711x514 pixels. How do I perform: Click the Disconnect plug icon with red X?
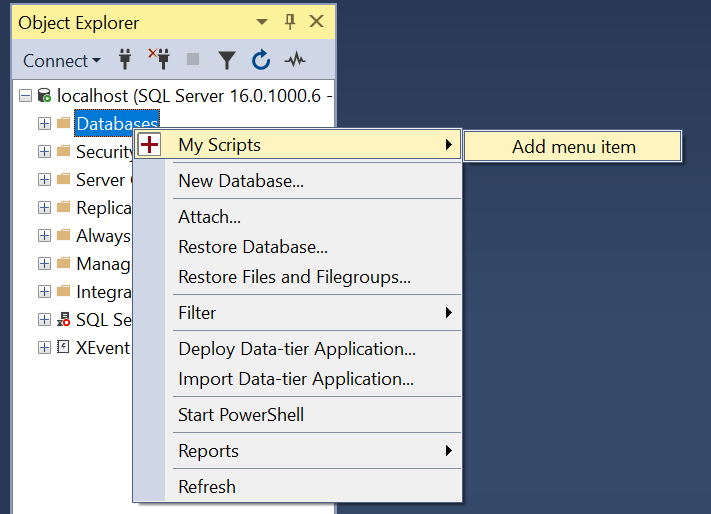click(159, 59)
